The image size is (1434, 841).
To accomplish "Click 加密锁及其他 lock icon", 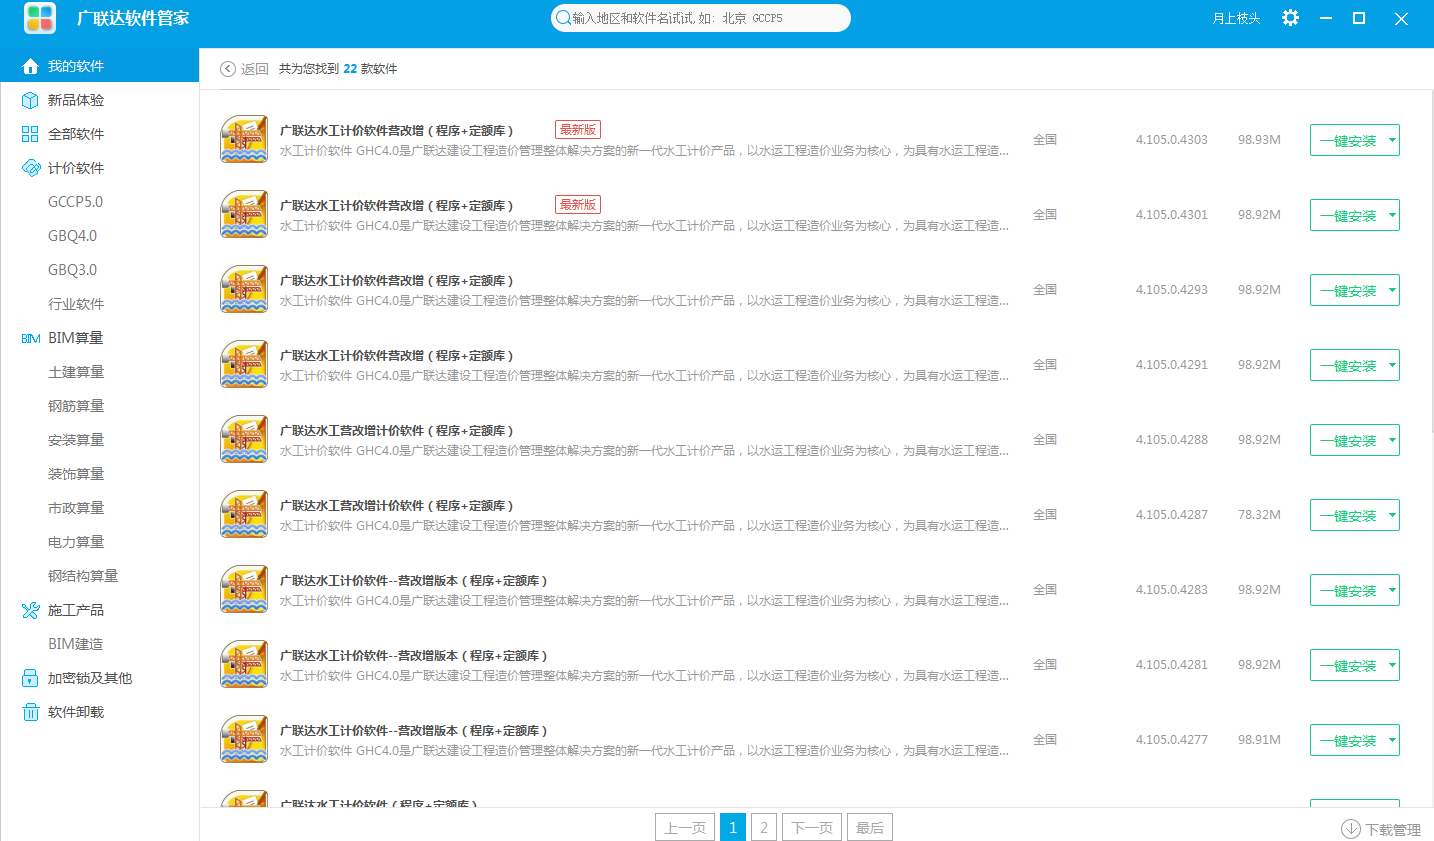I will 30,678.
